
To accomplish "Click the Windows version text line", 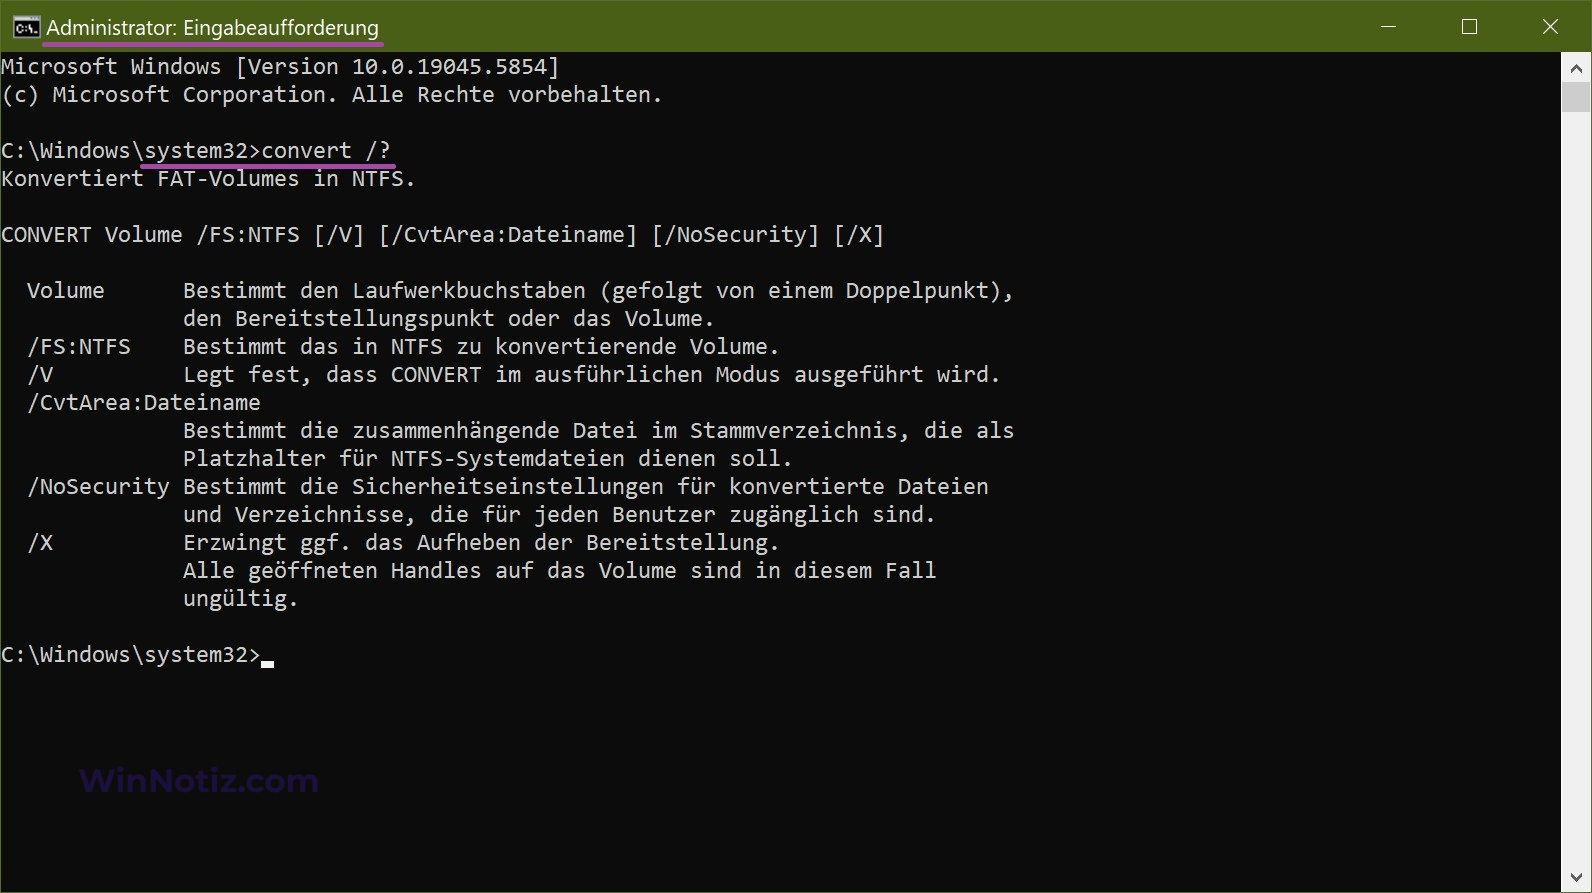I will point(280,67).
